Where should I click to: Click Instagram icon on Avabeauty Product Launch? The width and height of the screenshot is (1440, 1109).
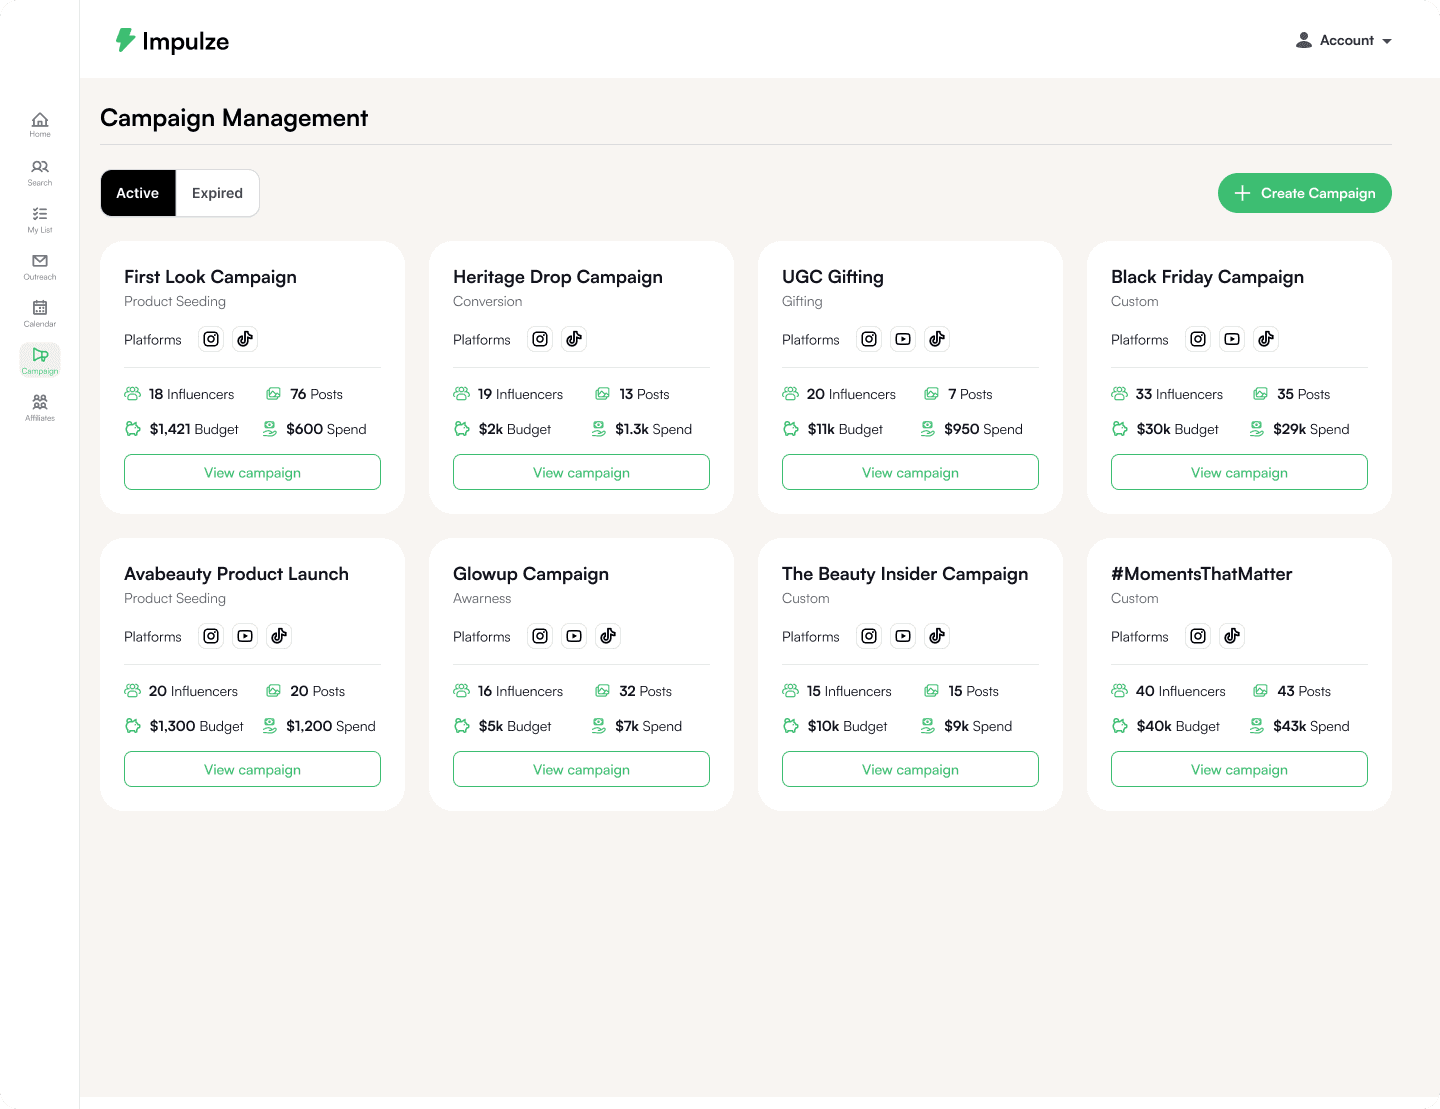tap(211, 636)
